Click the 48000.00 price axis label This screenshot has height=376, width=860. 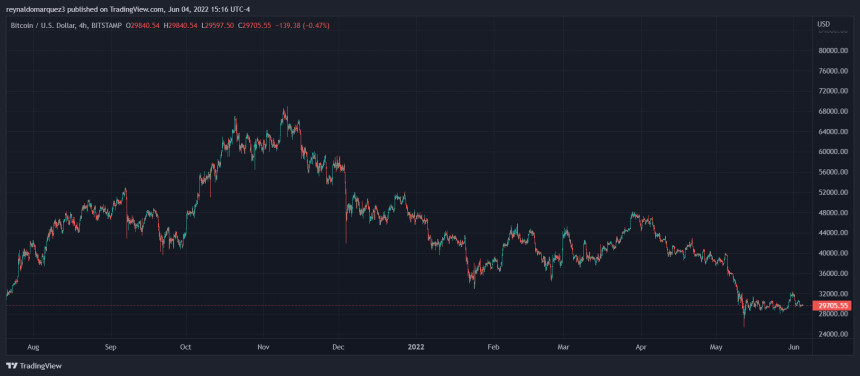coord(833,213)
